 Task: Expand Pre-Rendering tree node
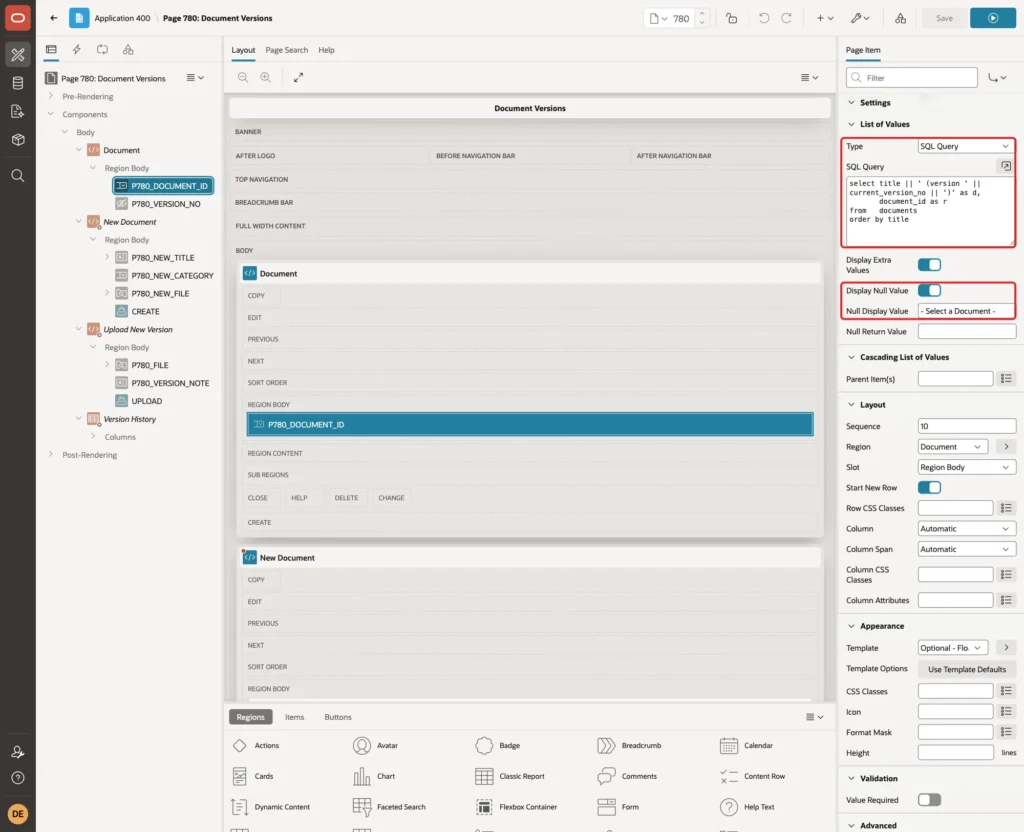coord(51,96)
